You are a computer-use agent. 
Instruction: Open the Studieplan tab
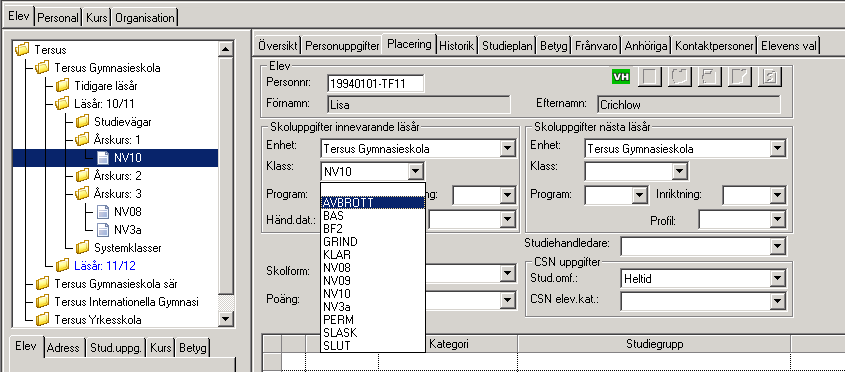point(507,46)
